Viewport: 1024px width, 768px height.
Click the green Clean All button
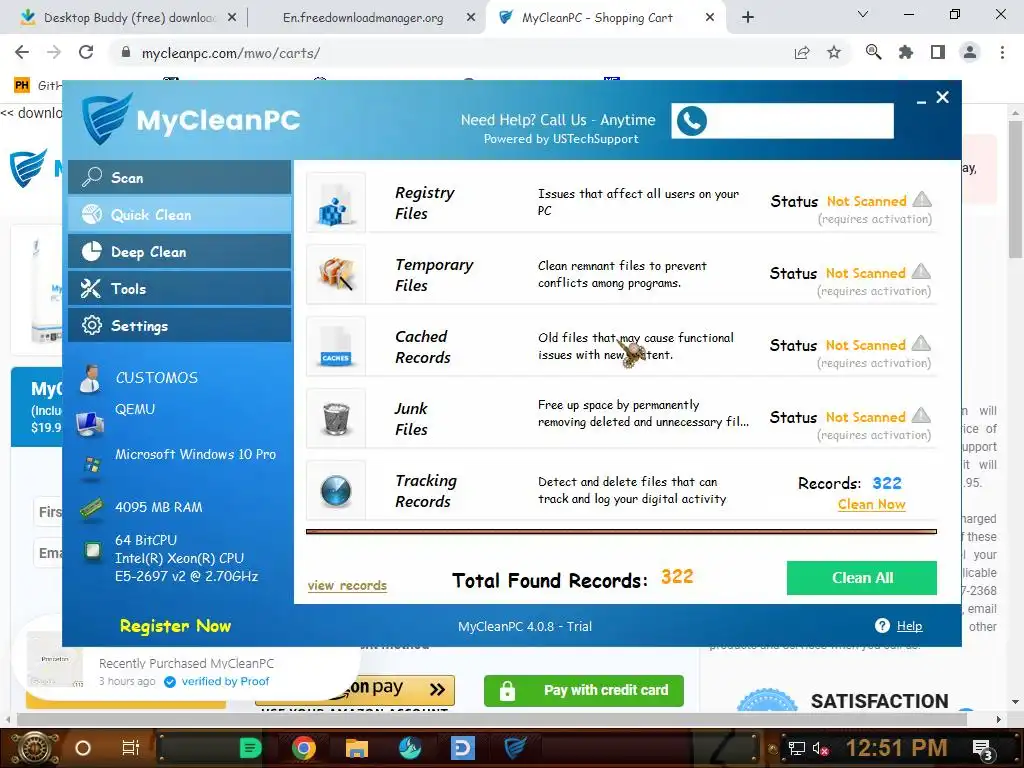[861, 578]
